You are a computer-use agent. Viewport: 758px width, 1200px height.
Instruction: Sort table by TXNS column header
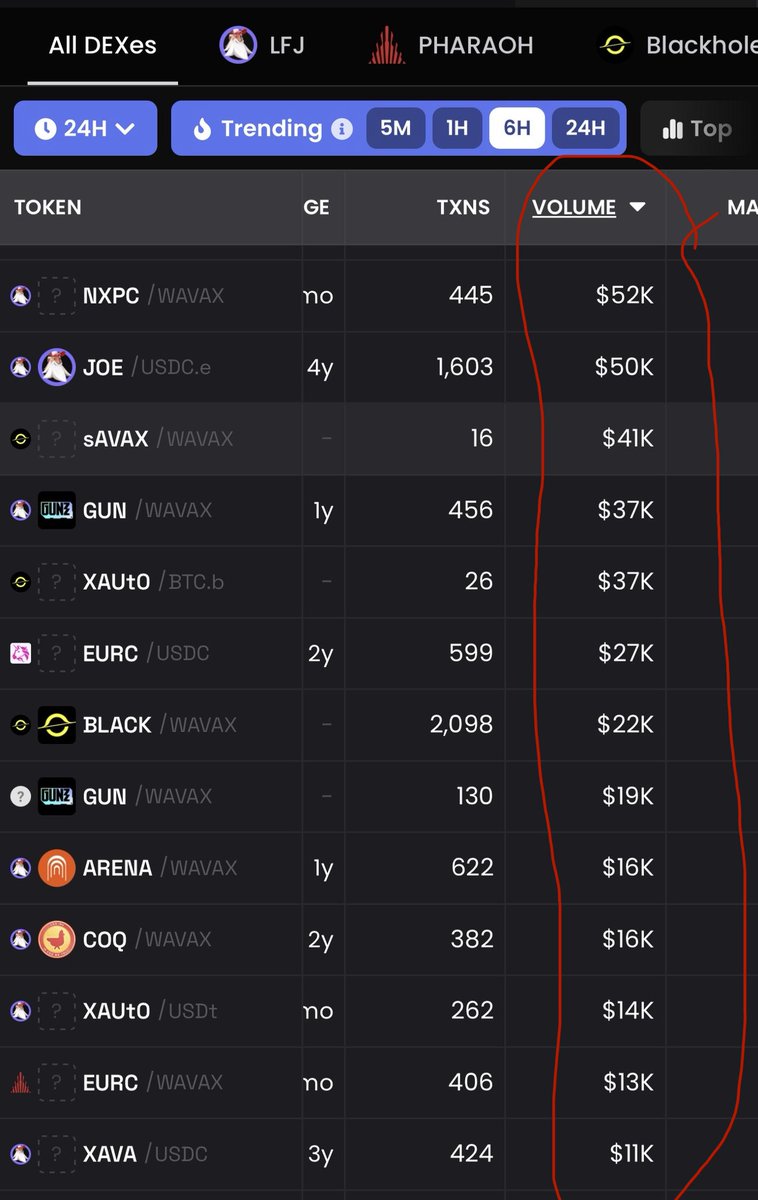[x=463, y=207]
